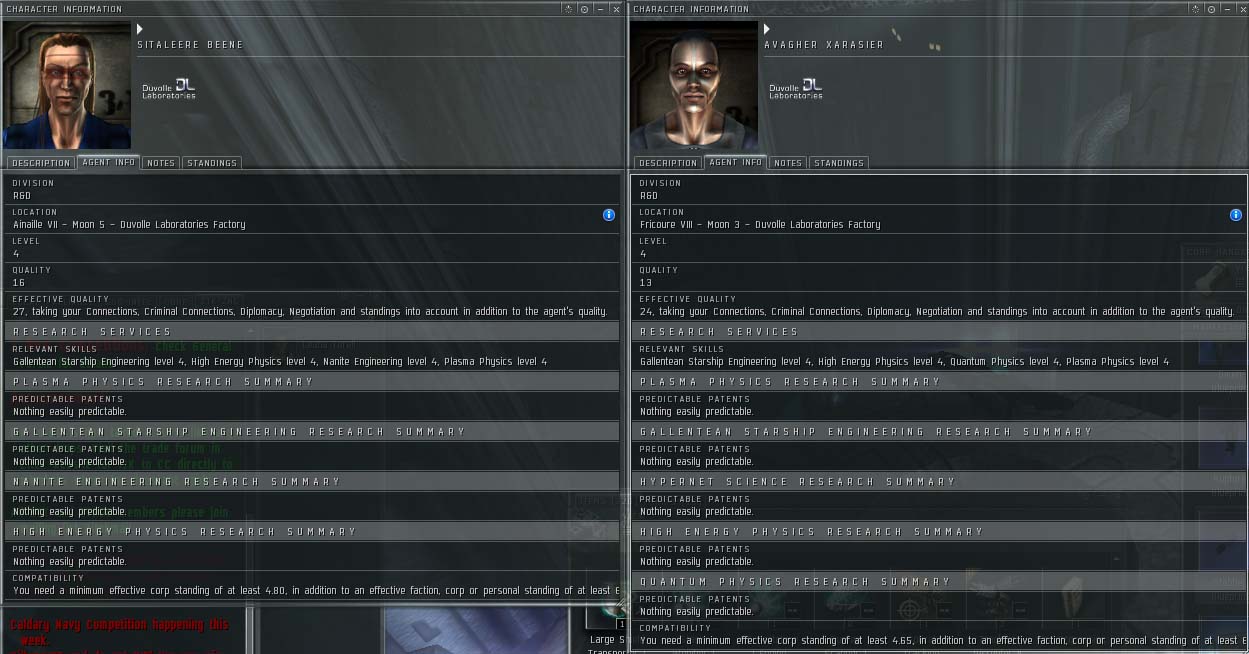The height and width of the screenshot is (654, 1249).
Task: Show location info for Ainaille VII station
Action: (x=609, y=215)
